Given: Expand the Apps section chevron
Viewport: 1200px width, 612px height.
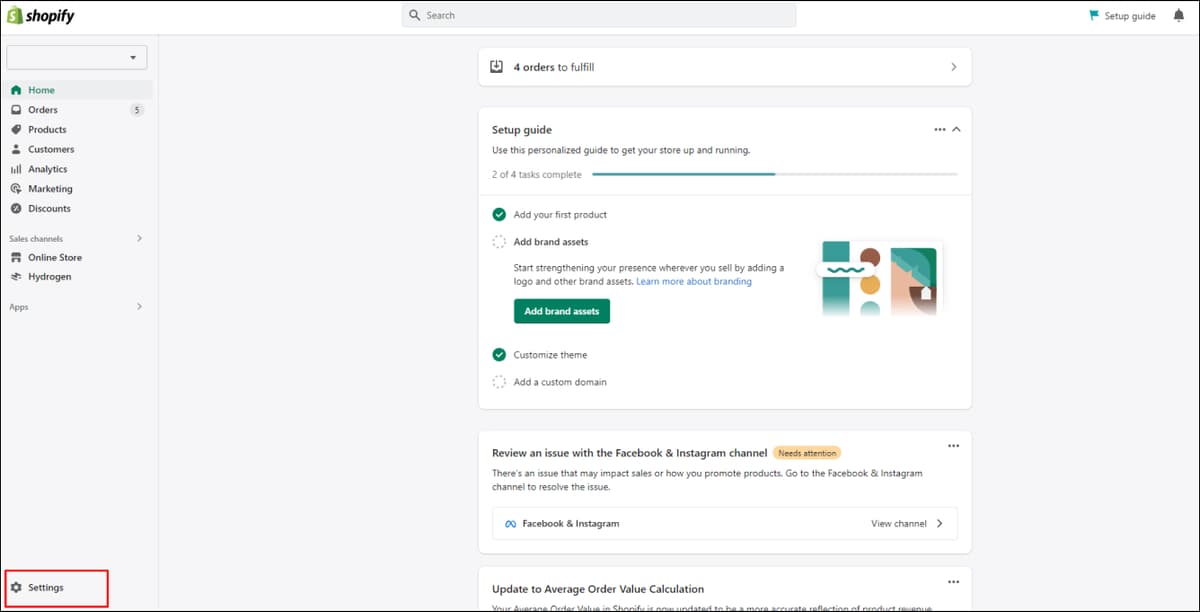Looking at the screenshot, I should pyautogui.click(x=139, y=307).
